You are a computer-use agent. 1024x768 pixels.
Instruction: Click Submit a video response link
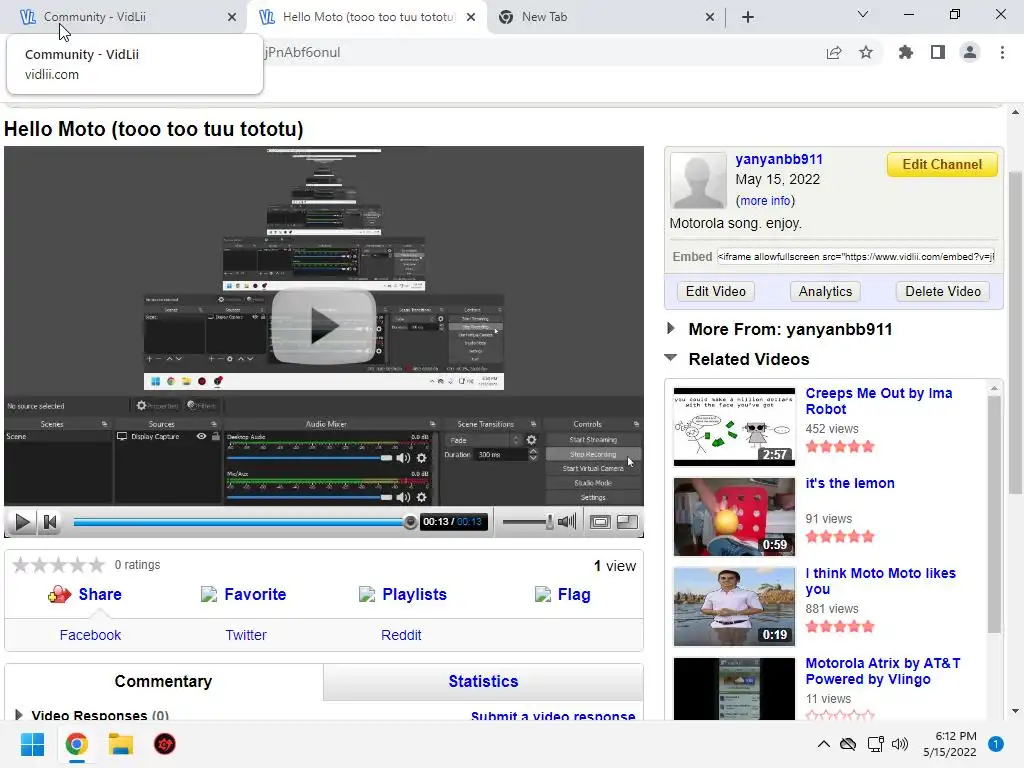point(552,716)
